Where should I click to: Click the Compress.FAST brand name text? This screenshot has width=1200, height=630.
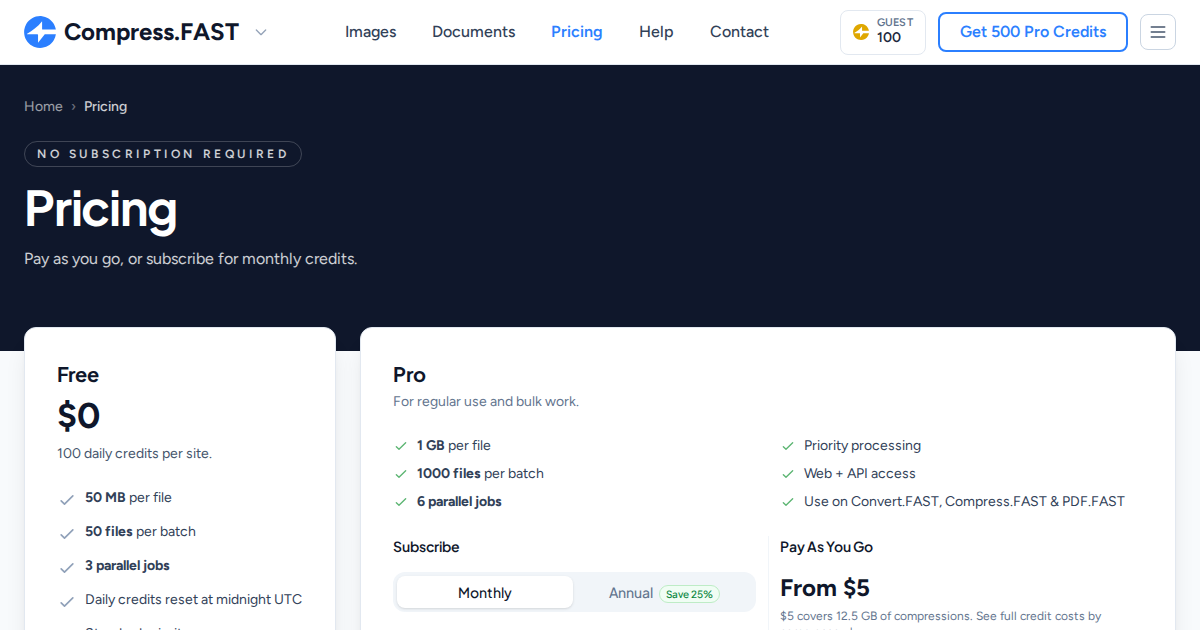pos(151,32)
